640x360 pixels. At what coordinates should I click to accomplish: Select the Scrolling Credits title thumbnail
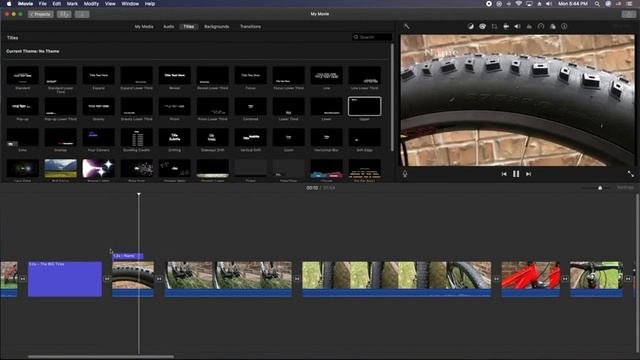coord(136,138)
